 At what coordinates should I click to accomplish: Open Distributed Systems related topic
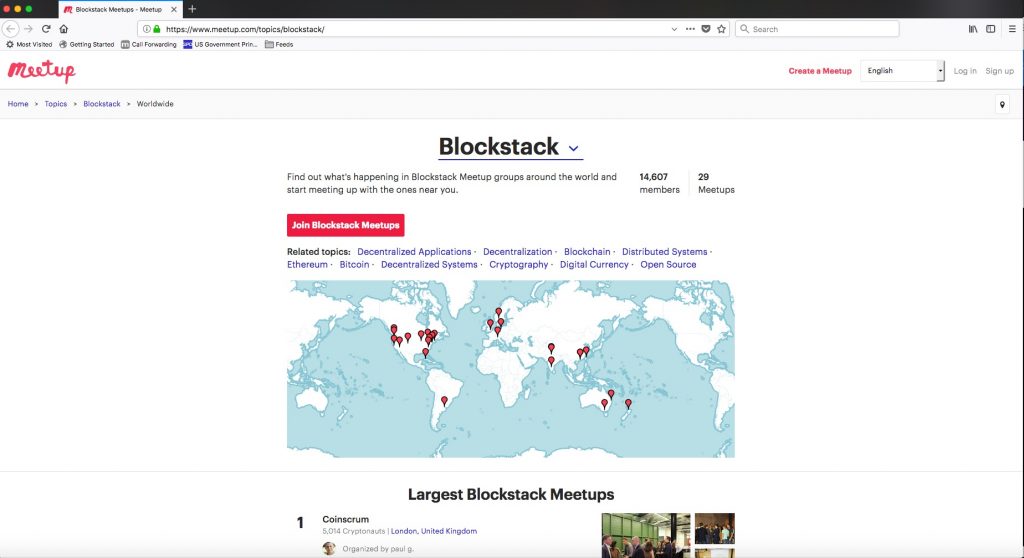pyautogui.click(x=664, y=252)
